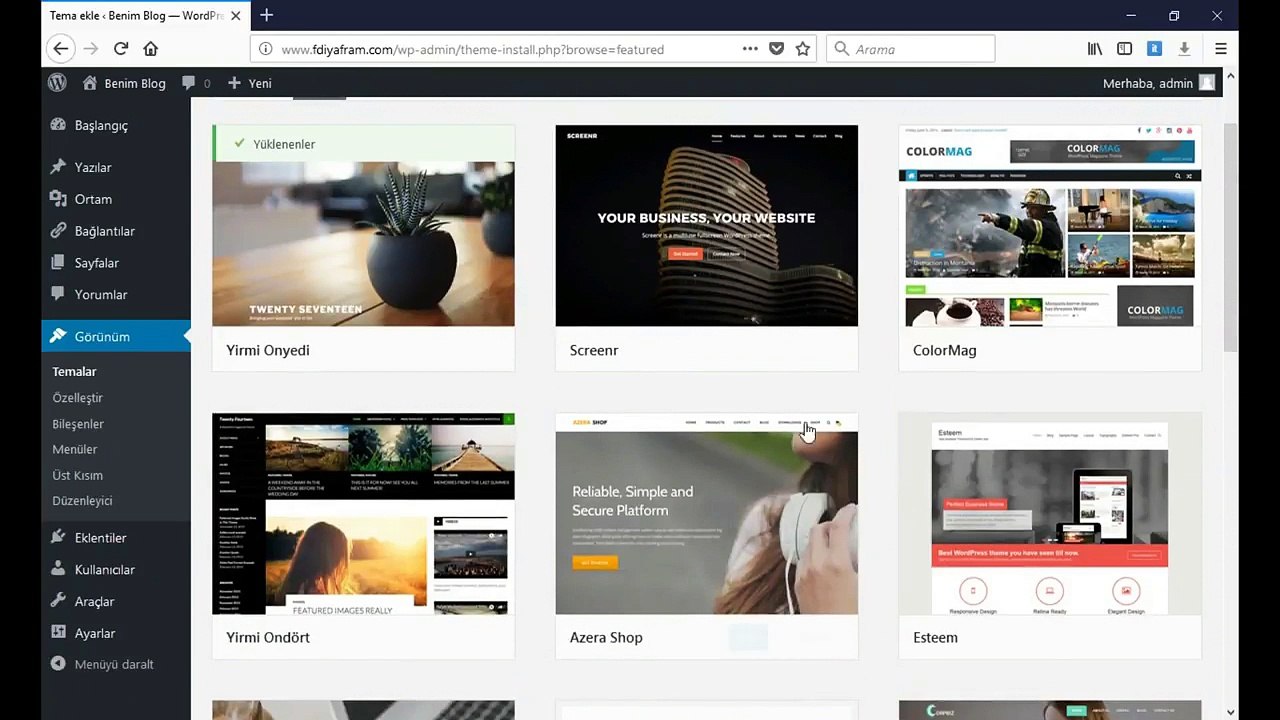Open Özelleştir customizer link
Image resolution: width=1280 pixels, height=720 pixels.
pos(77,397)
